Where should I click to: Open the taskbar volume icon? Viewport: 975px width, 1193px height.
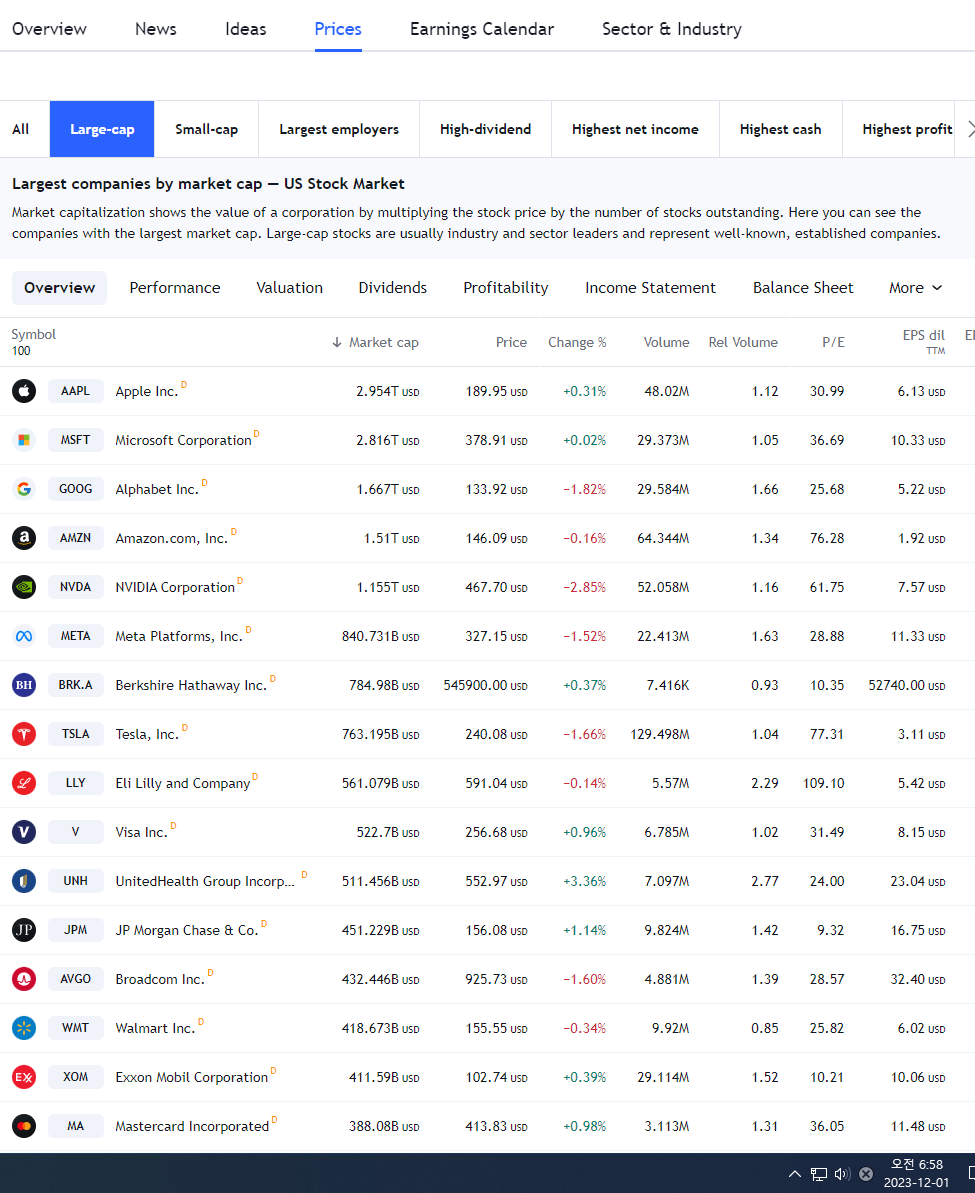pos(842,1174)
